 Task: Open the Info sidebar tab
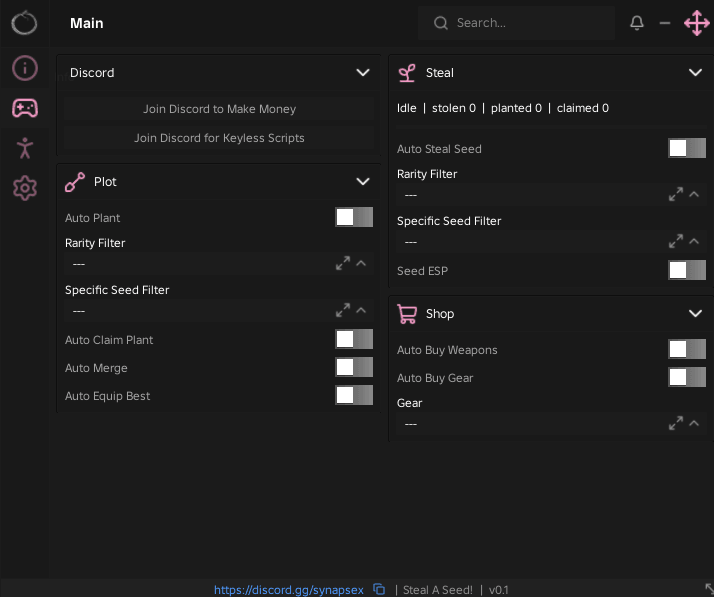coord(25,68)
